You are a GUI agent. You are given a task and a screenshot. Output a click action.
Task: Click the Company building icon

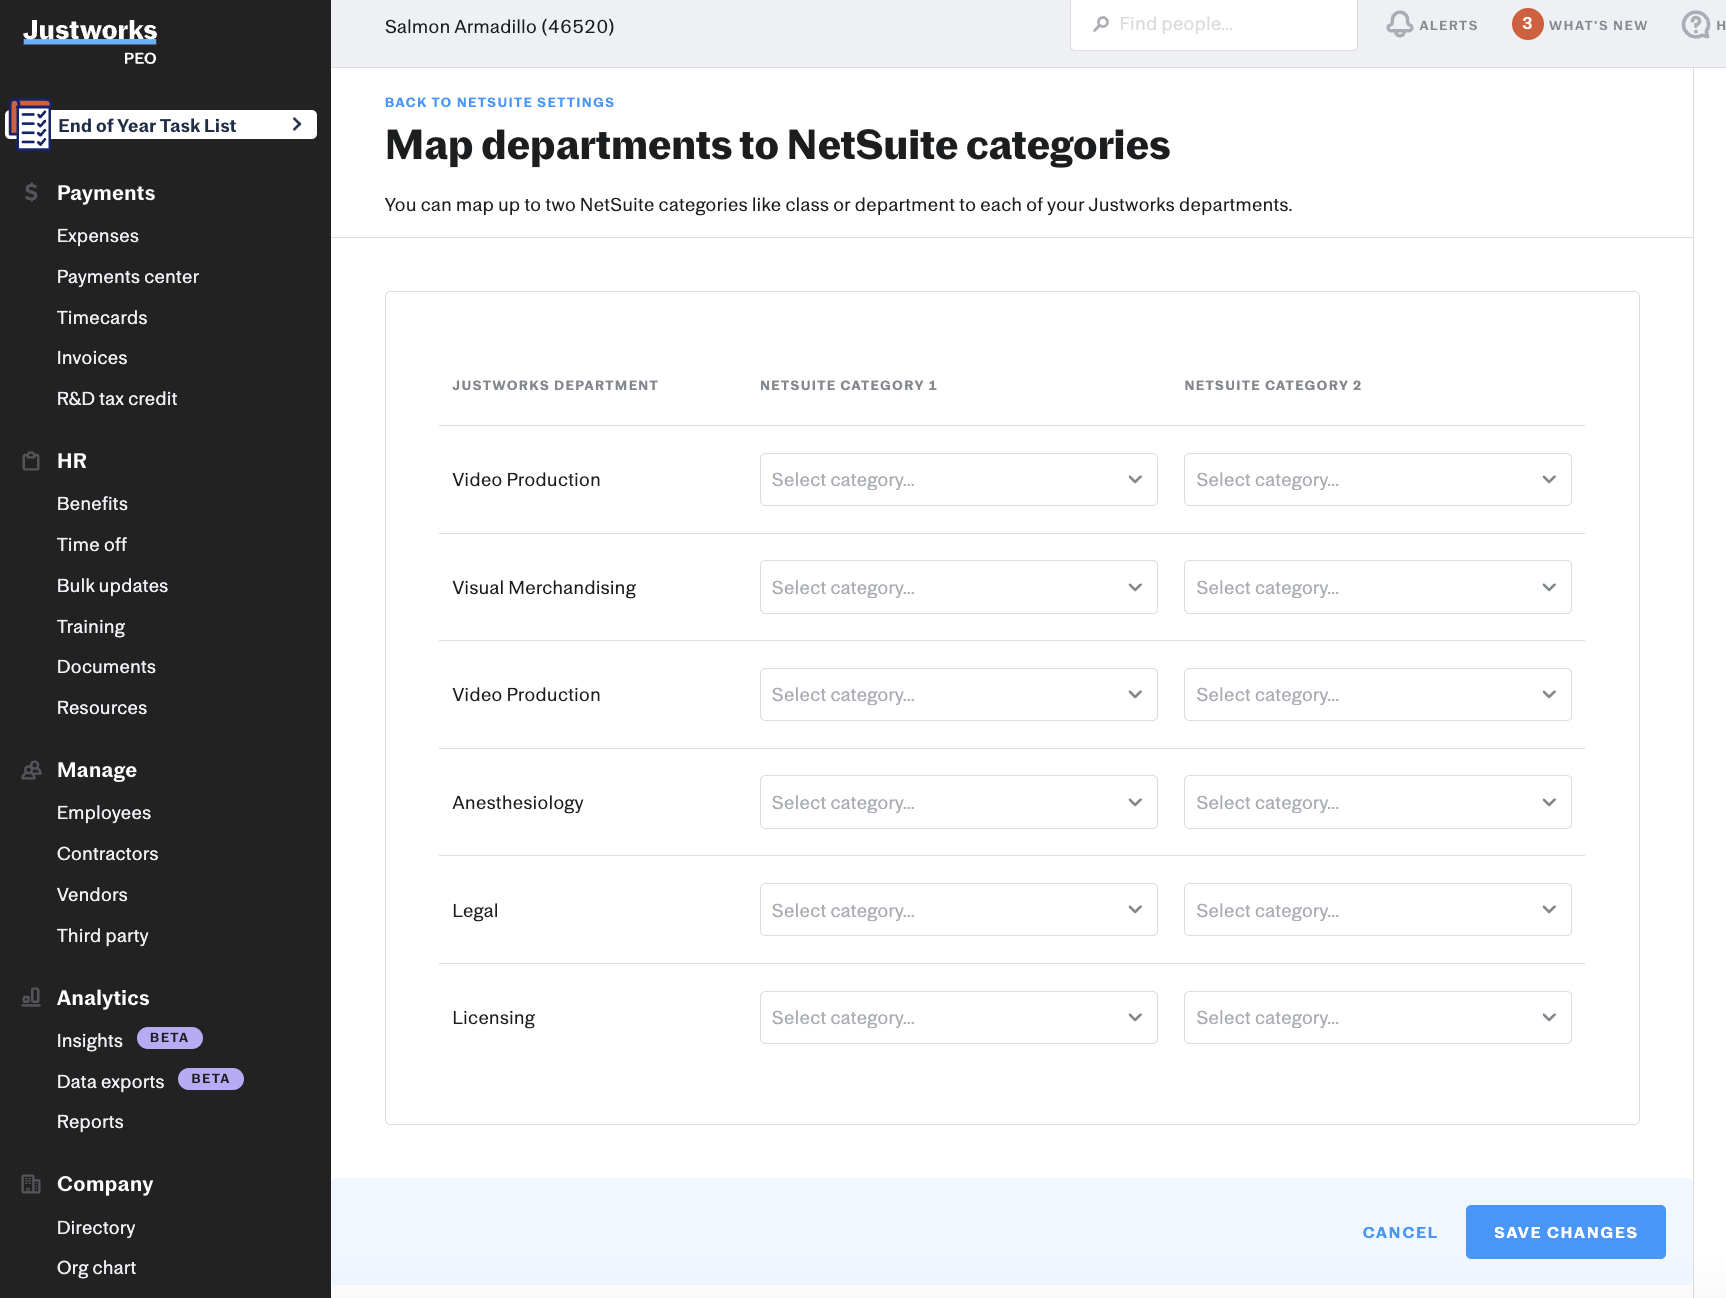[31, 1184]
